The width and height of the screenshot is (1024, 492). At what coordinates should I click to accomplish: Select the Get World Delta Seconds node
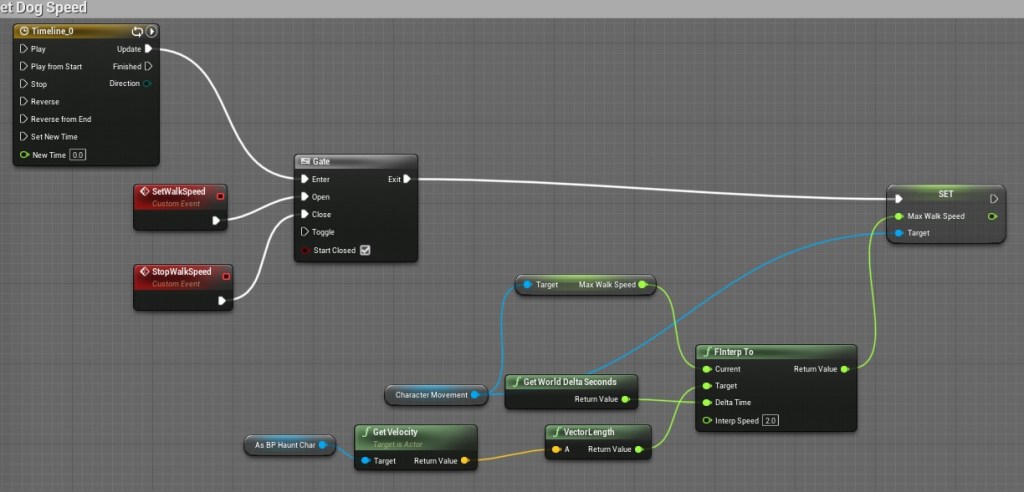pyautogui.click(x=570, y=382)
